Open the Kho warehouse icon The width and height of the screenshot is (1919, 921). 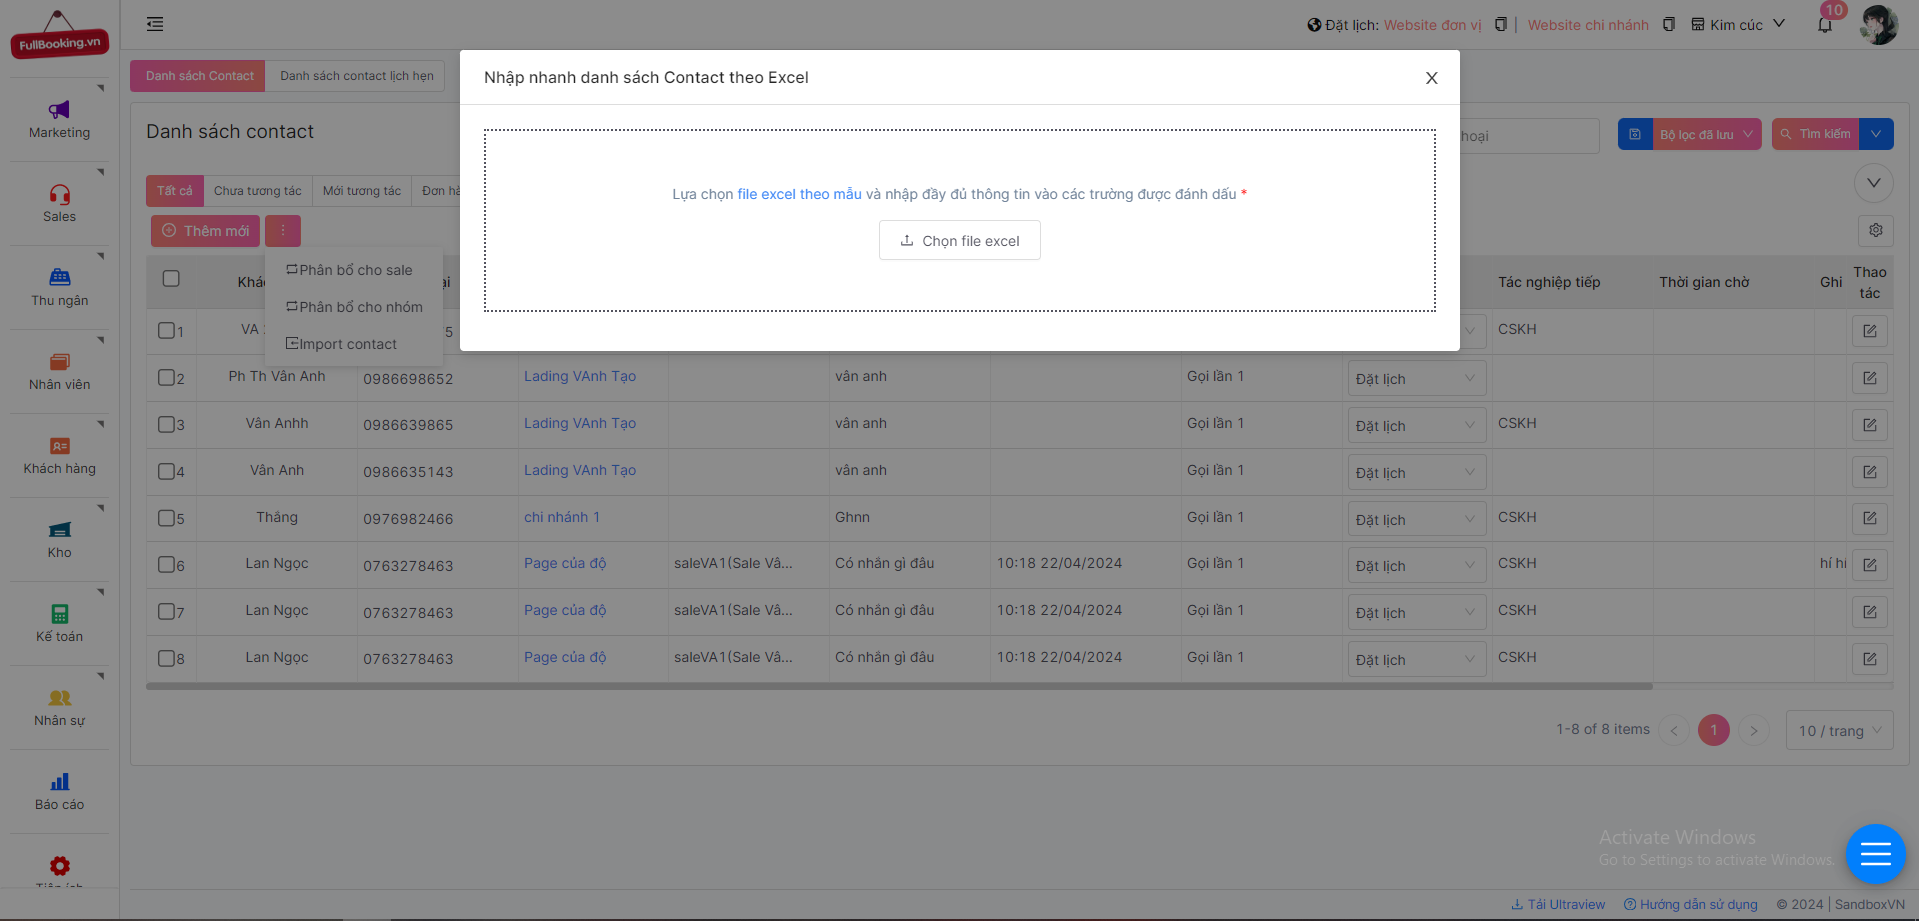click(x=59, y=530)
